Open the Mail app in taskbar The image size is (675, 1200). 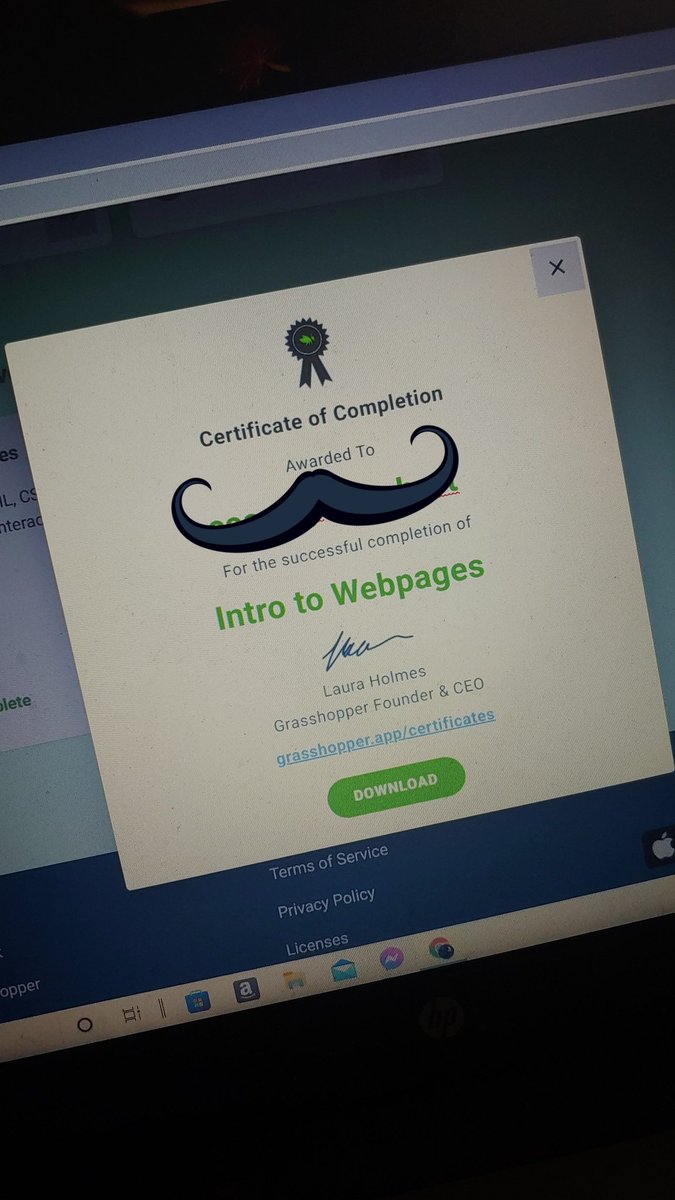pyautogui.click(x=344, y=968)
